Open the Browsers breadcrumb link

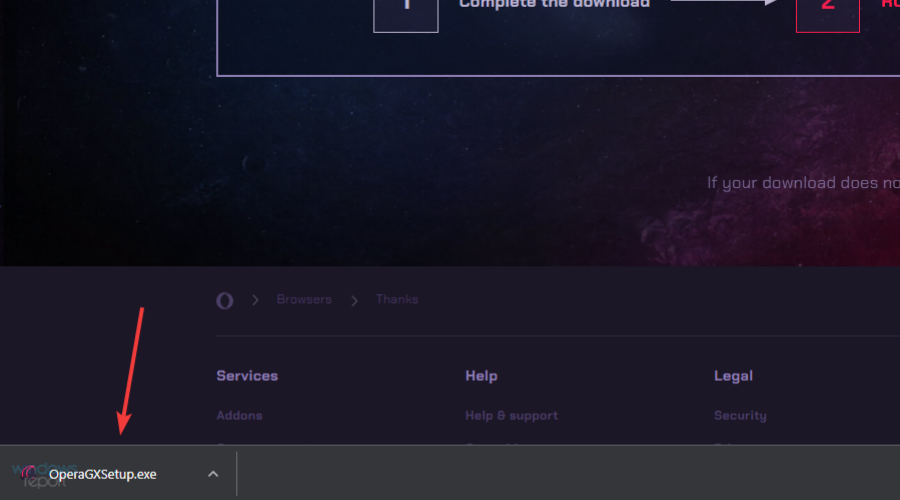click(304, 299)
